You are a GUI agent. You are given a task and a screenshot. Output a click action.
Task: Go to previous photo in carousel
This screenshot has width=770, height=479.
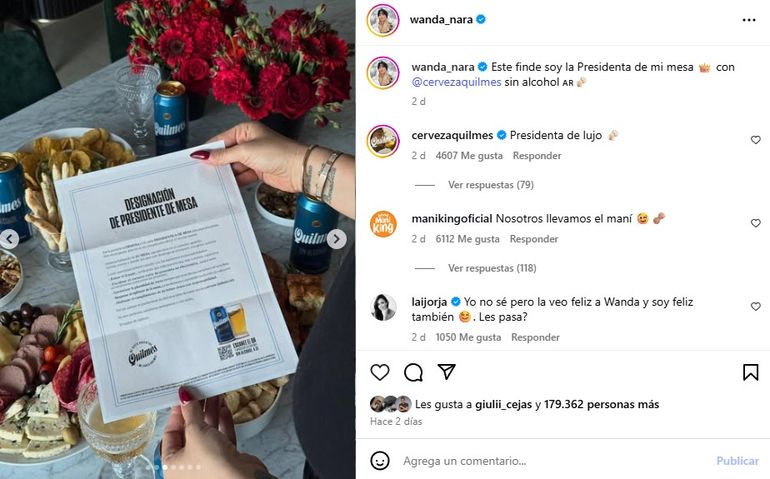click(x=9, y=239)
